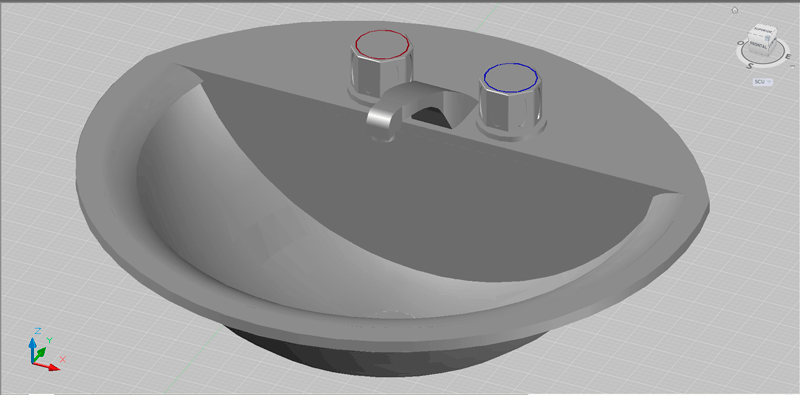Open the SCU coordinate system dropdown

(763, 82)
